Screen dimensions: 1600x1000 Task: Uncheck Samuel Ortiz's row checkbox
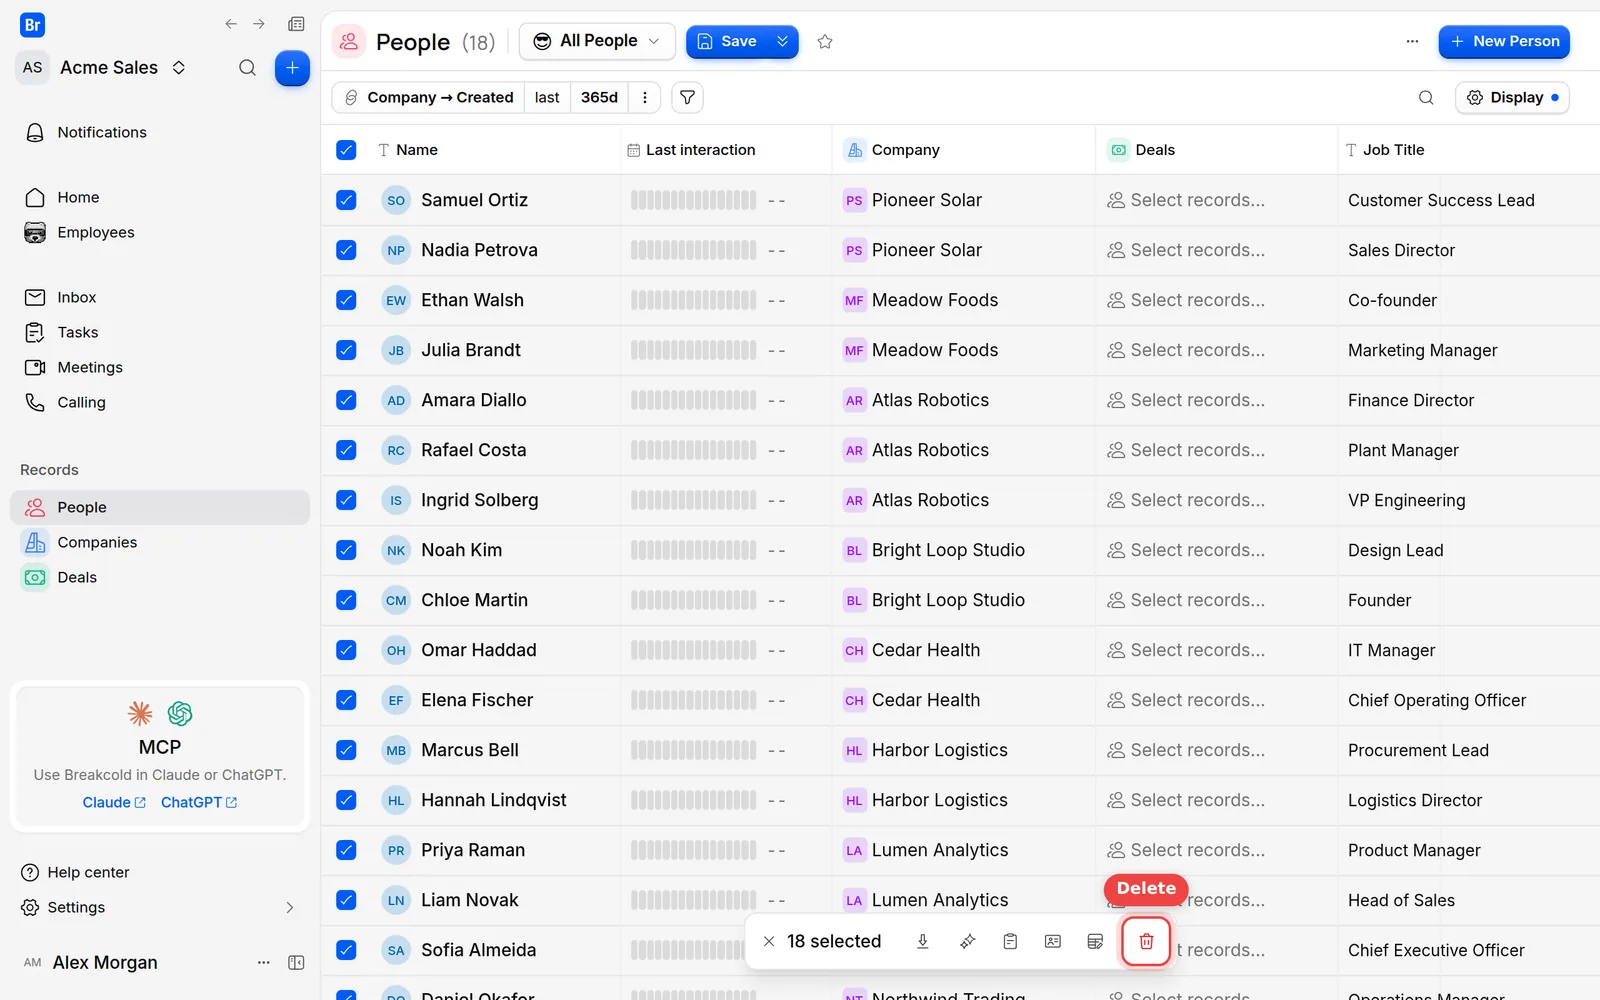tap(346, 200)
